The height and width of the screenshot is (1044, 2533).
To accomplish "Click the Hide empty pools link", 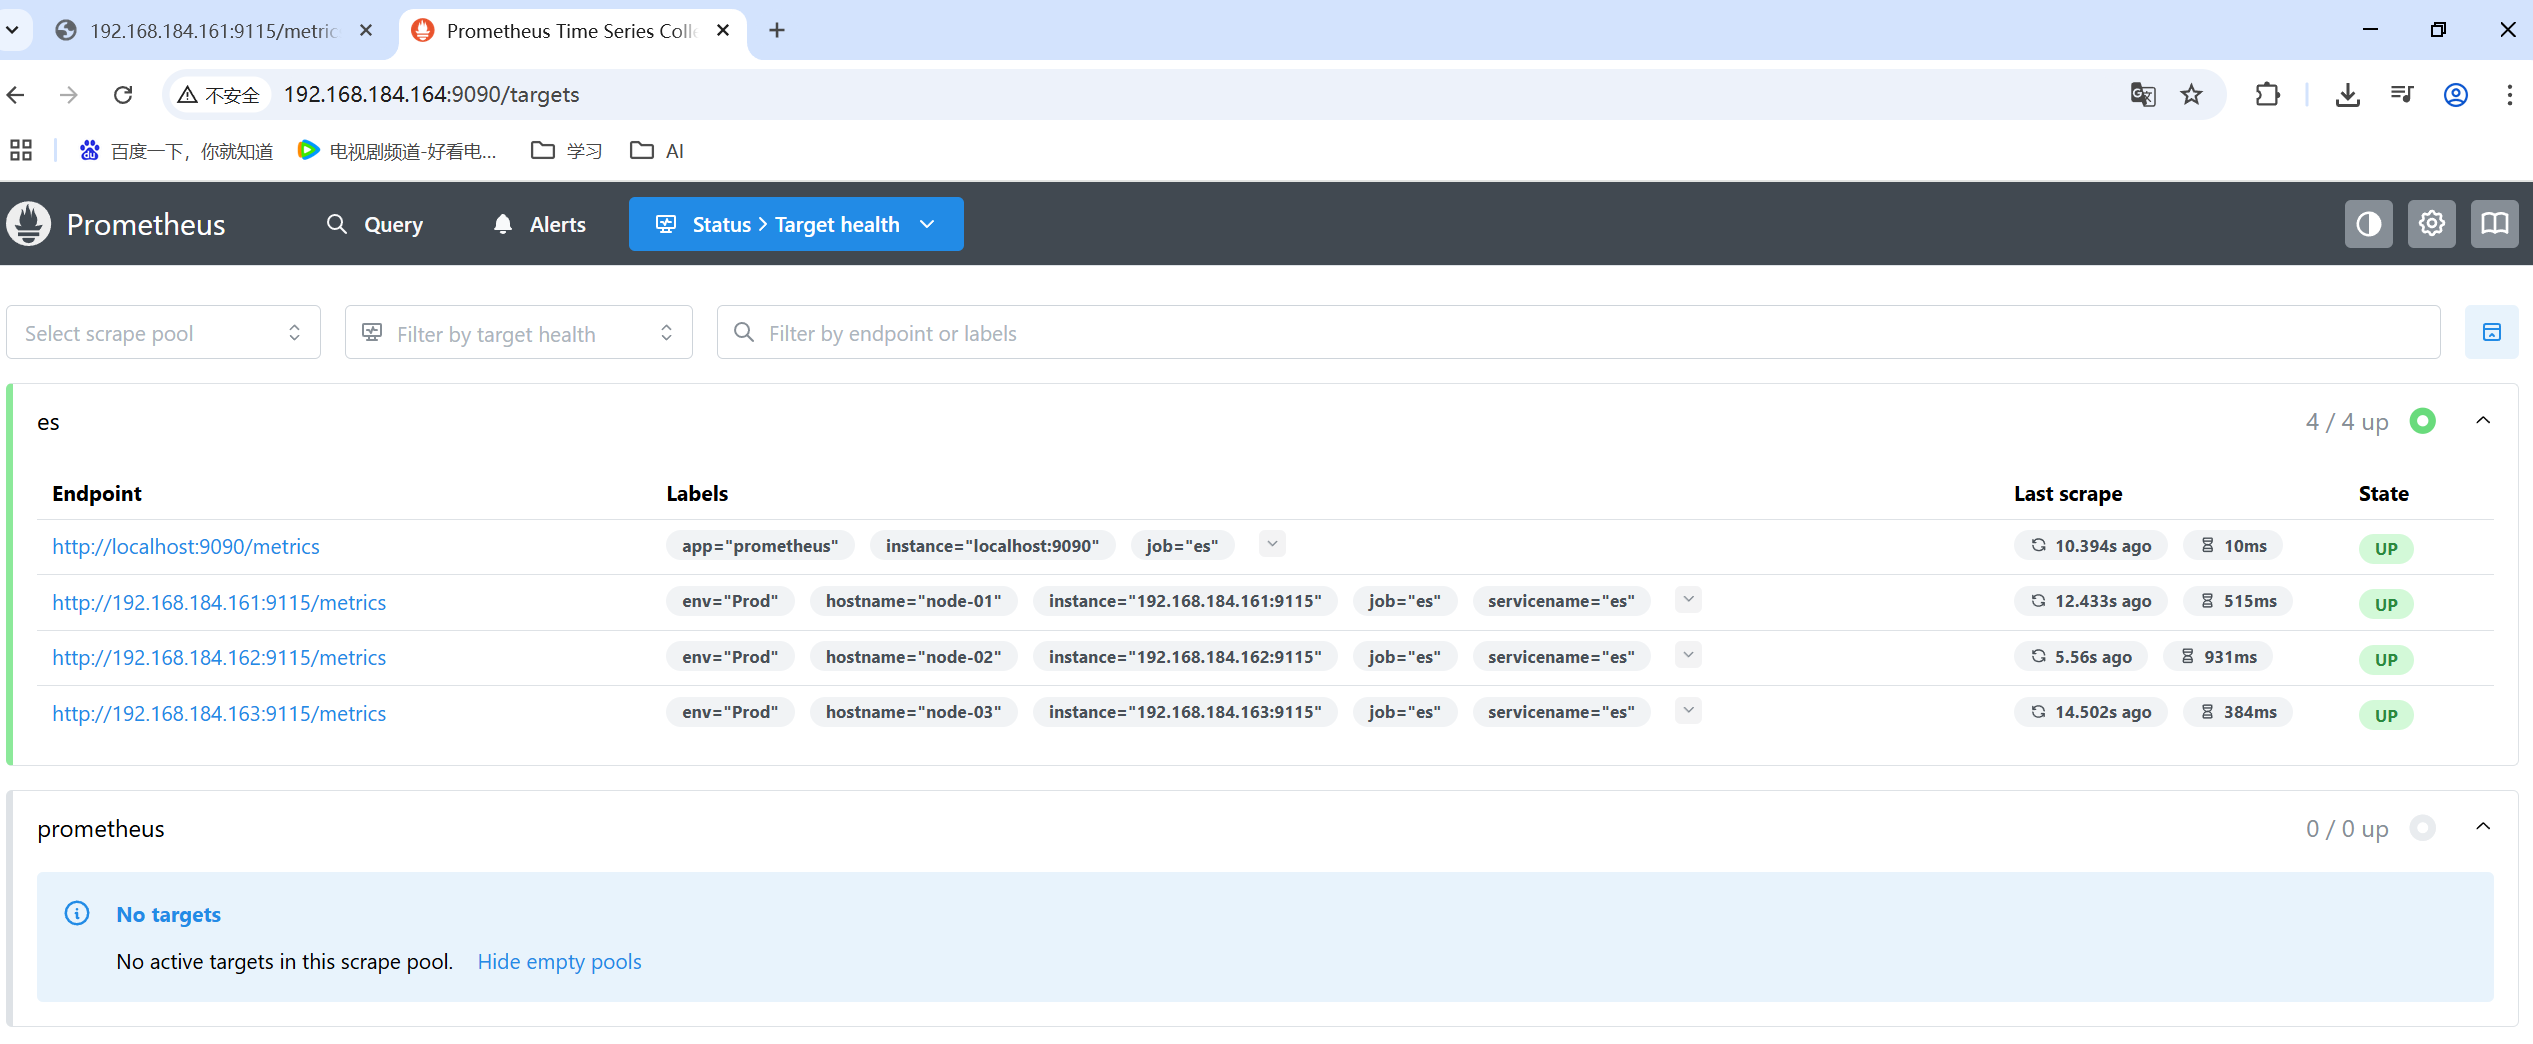I will (559, 961).
